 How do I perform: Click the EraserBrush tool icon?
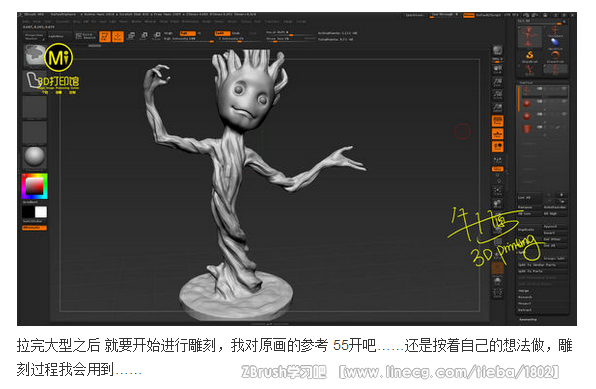click(x=555, y=56)
